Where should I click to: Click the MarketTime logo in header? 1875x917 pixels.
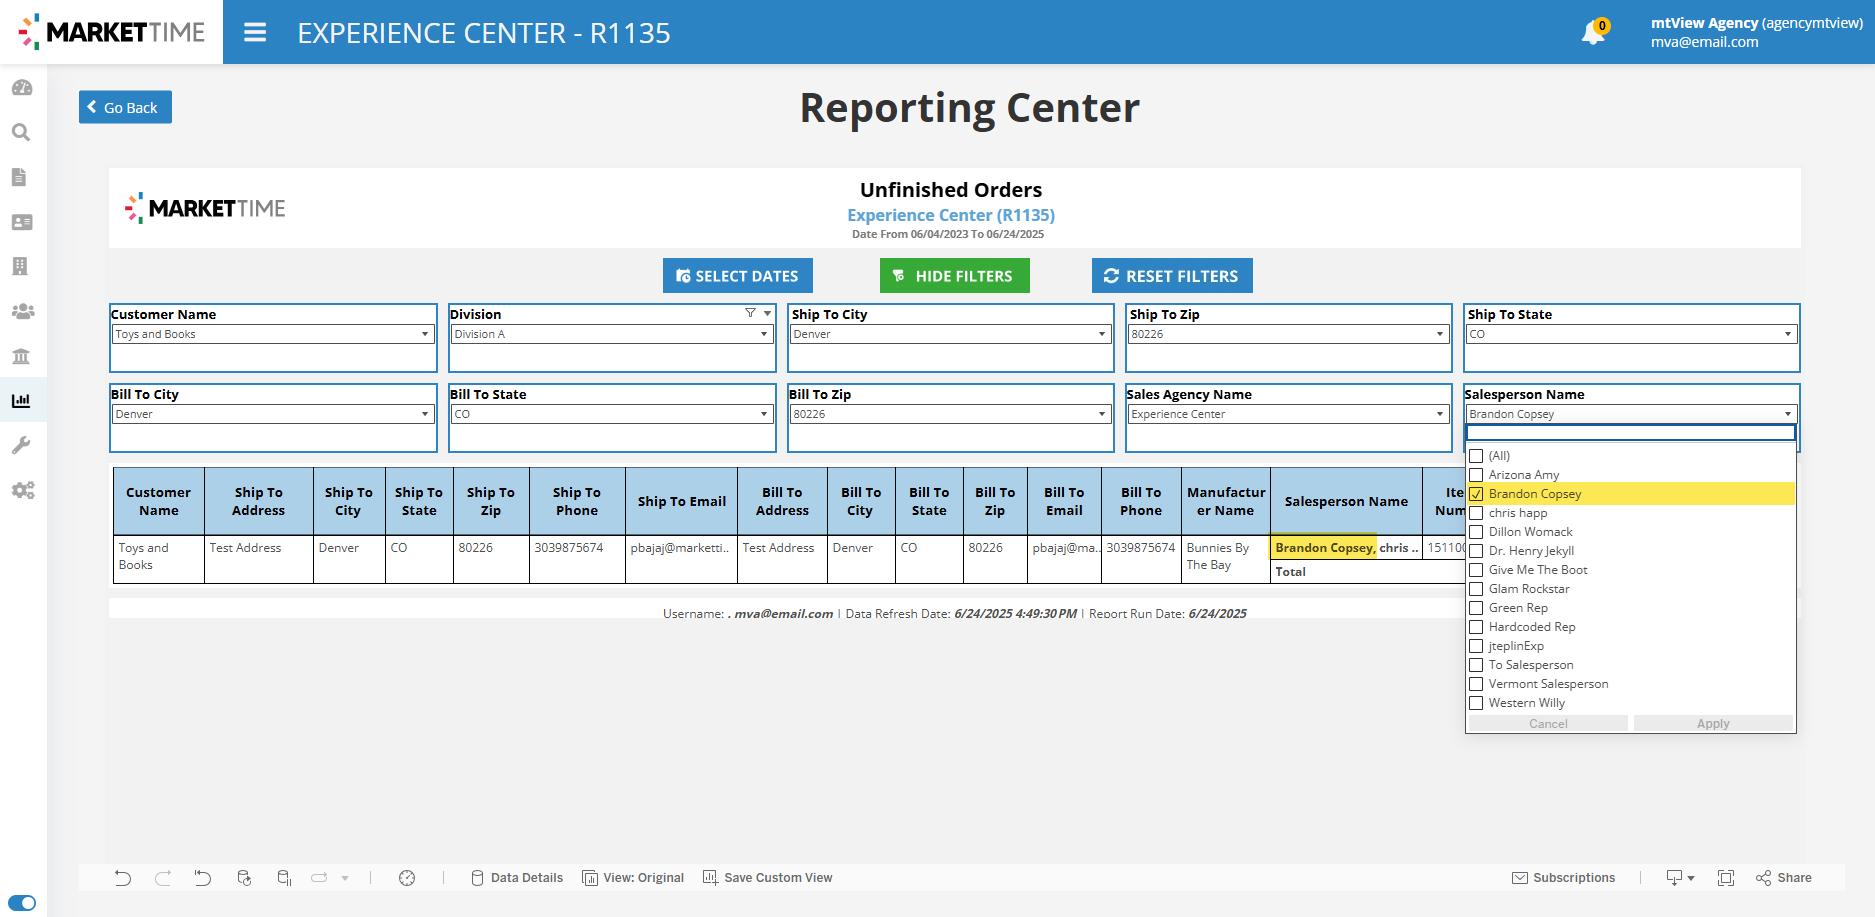(x=112, y=32)
